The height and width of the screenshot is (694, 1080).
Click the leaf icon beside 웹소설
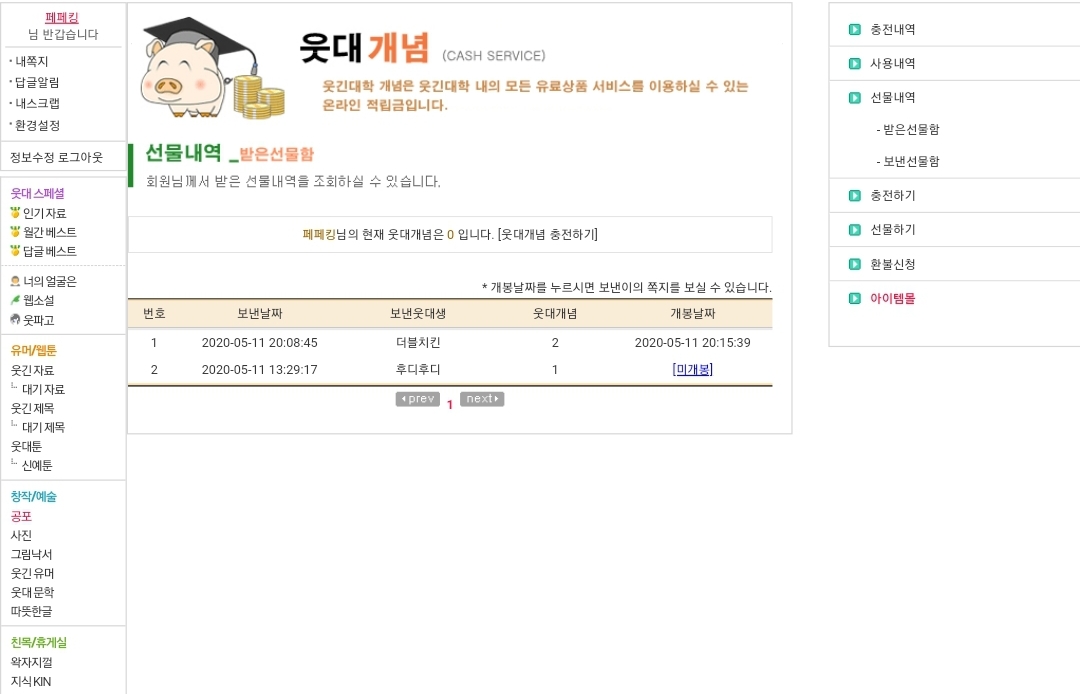tap(15, 300)
